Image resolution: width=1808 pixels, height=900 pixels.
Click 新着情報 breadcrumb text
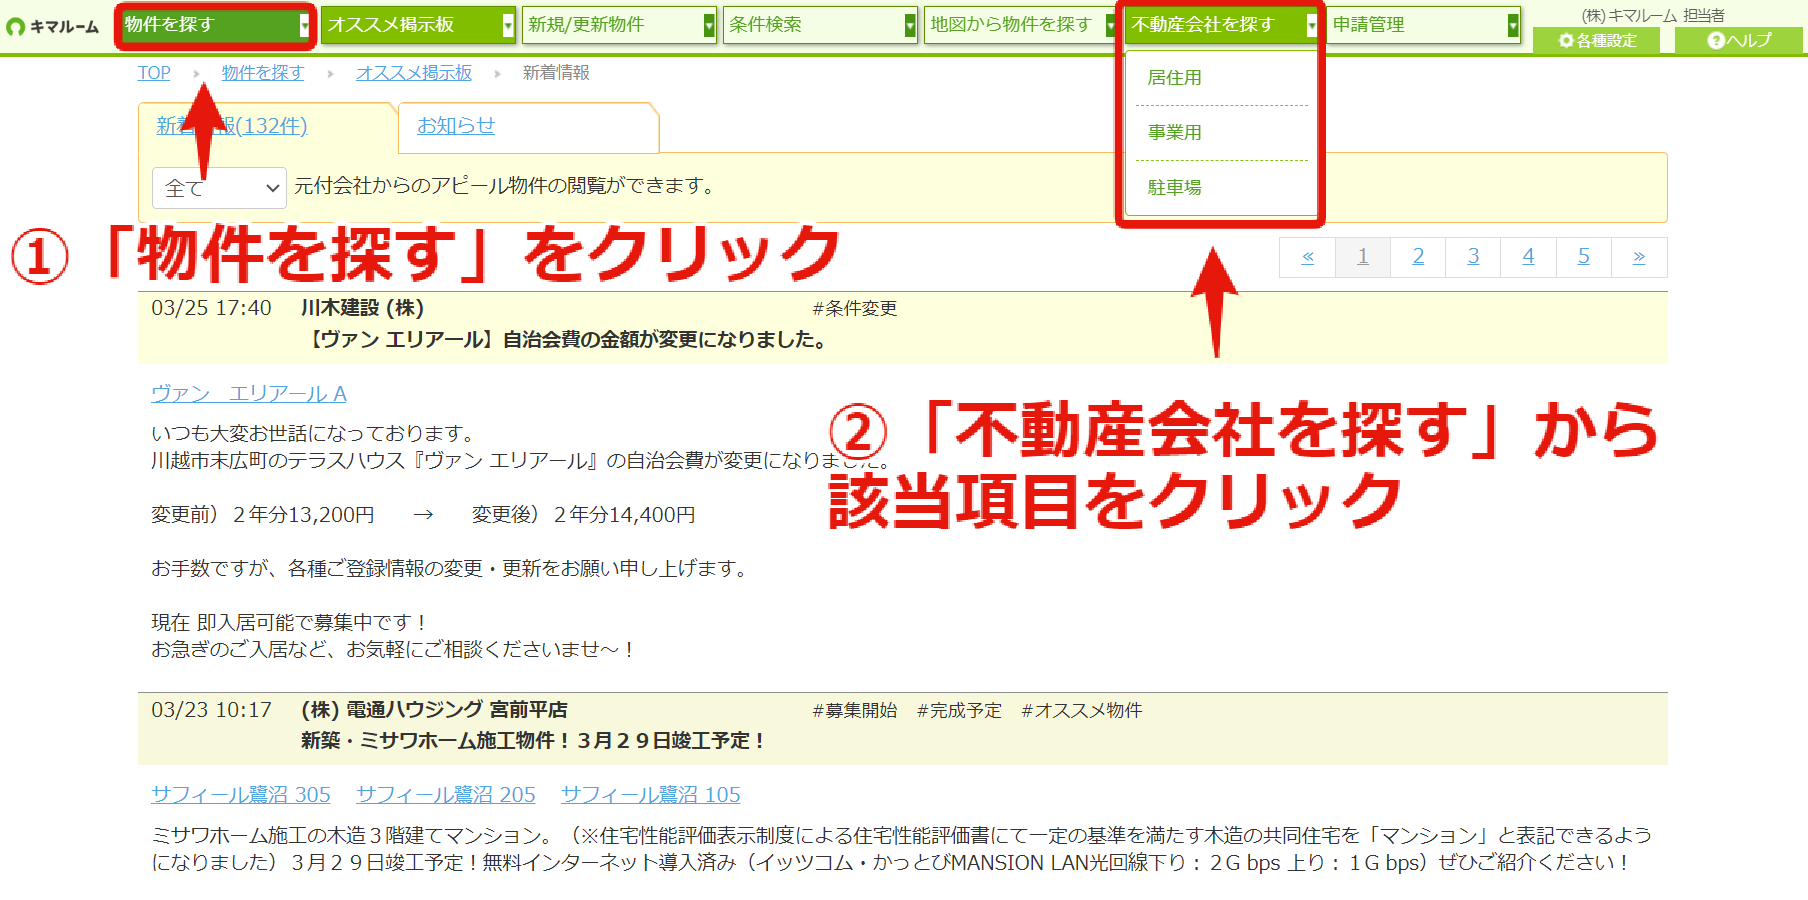pyautogui.click(x=556, y=73)
